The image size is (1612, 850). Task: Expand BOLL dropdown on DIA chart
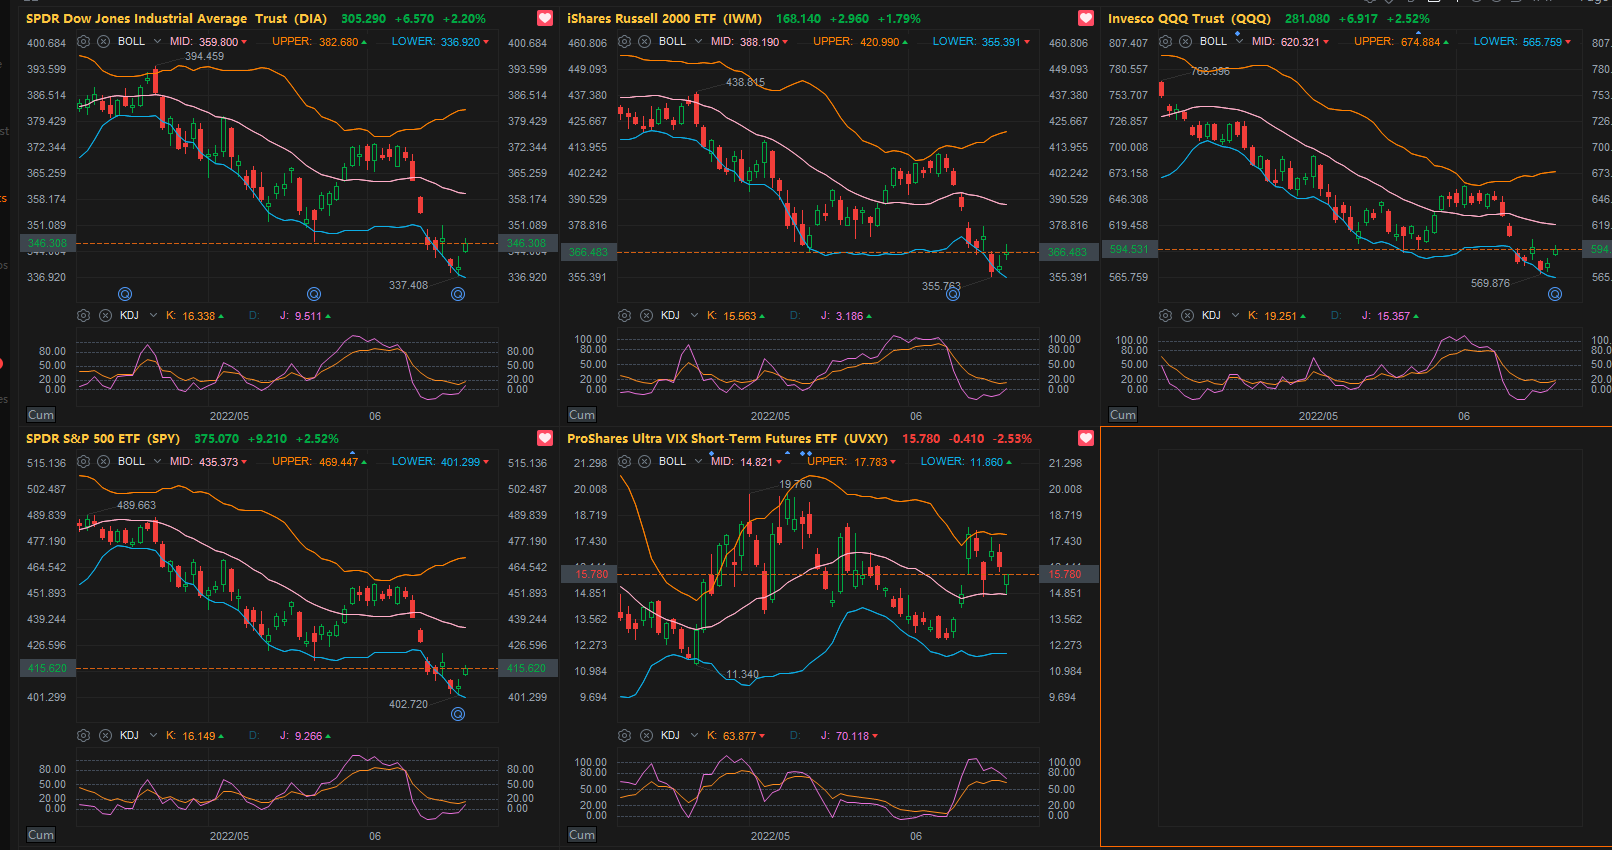tap(157, 42)
